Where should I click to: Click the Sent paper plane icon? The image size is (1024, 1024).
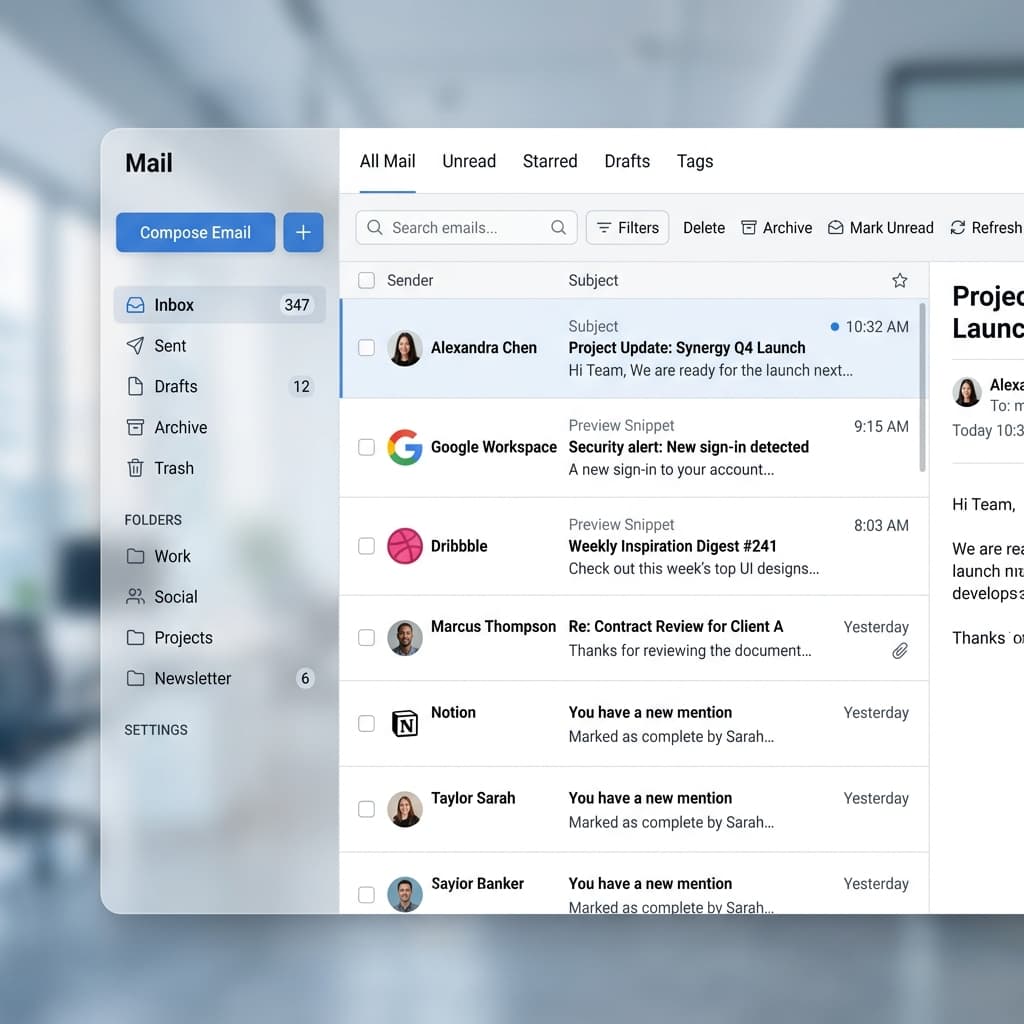click(x=135, y=345)
